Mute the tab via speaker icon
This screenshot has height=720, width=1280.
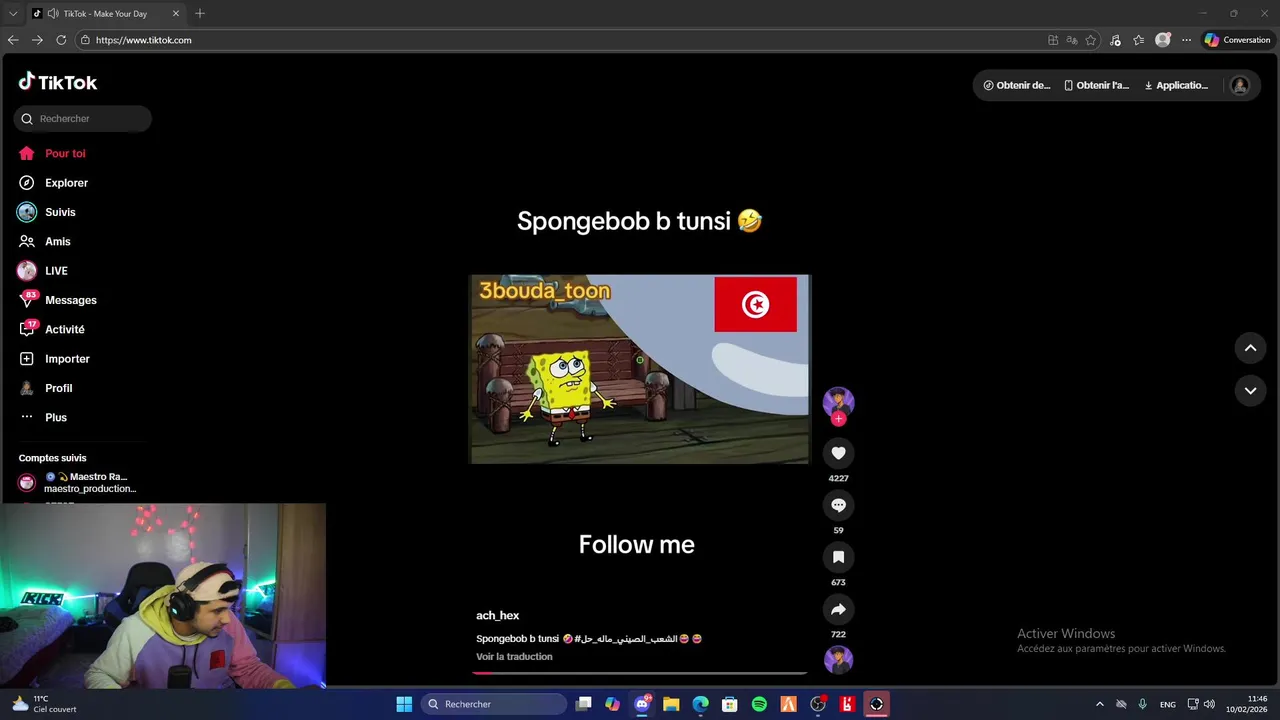pos(52,13)
